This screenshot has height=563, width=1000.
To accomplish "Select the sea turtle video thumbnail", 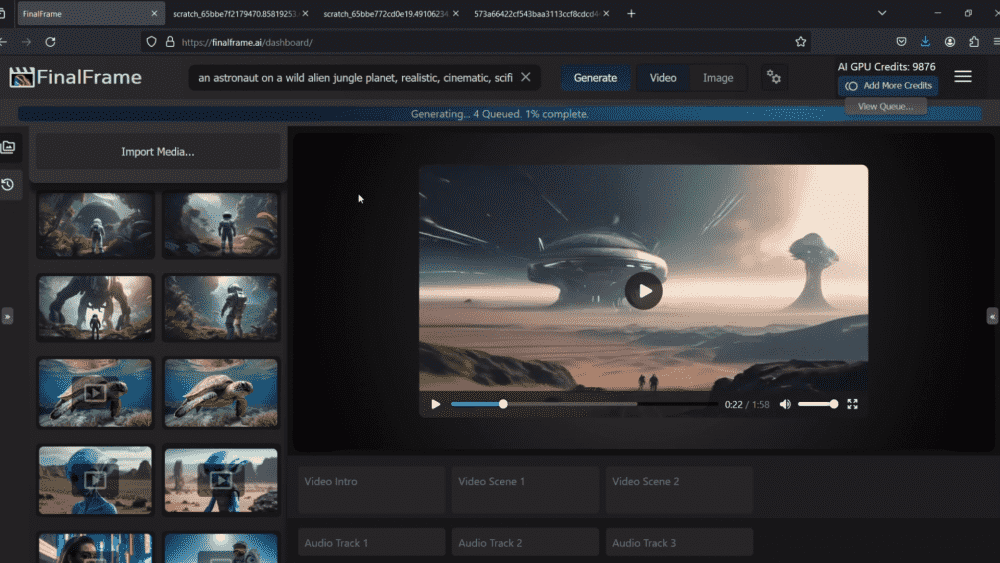I will pyautogui.click(x=95, y=393).
